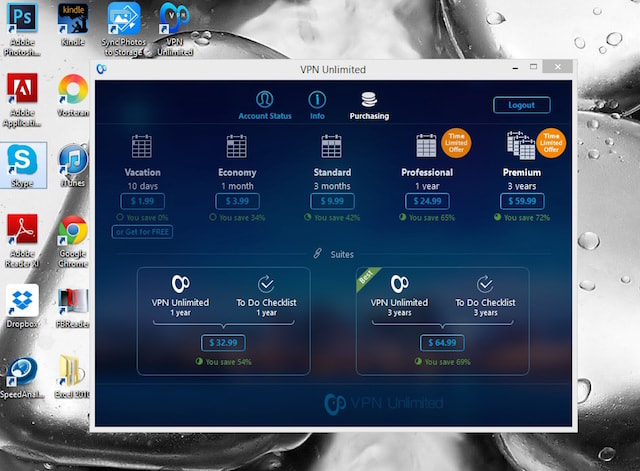This screenshot has height=471, width=640.
Task: Open Adobe Photoshop desktop shortcut
Action: 22,29
